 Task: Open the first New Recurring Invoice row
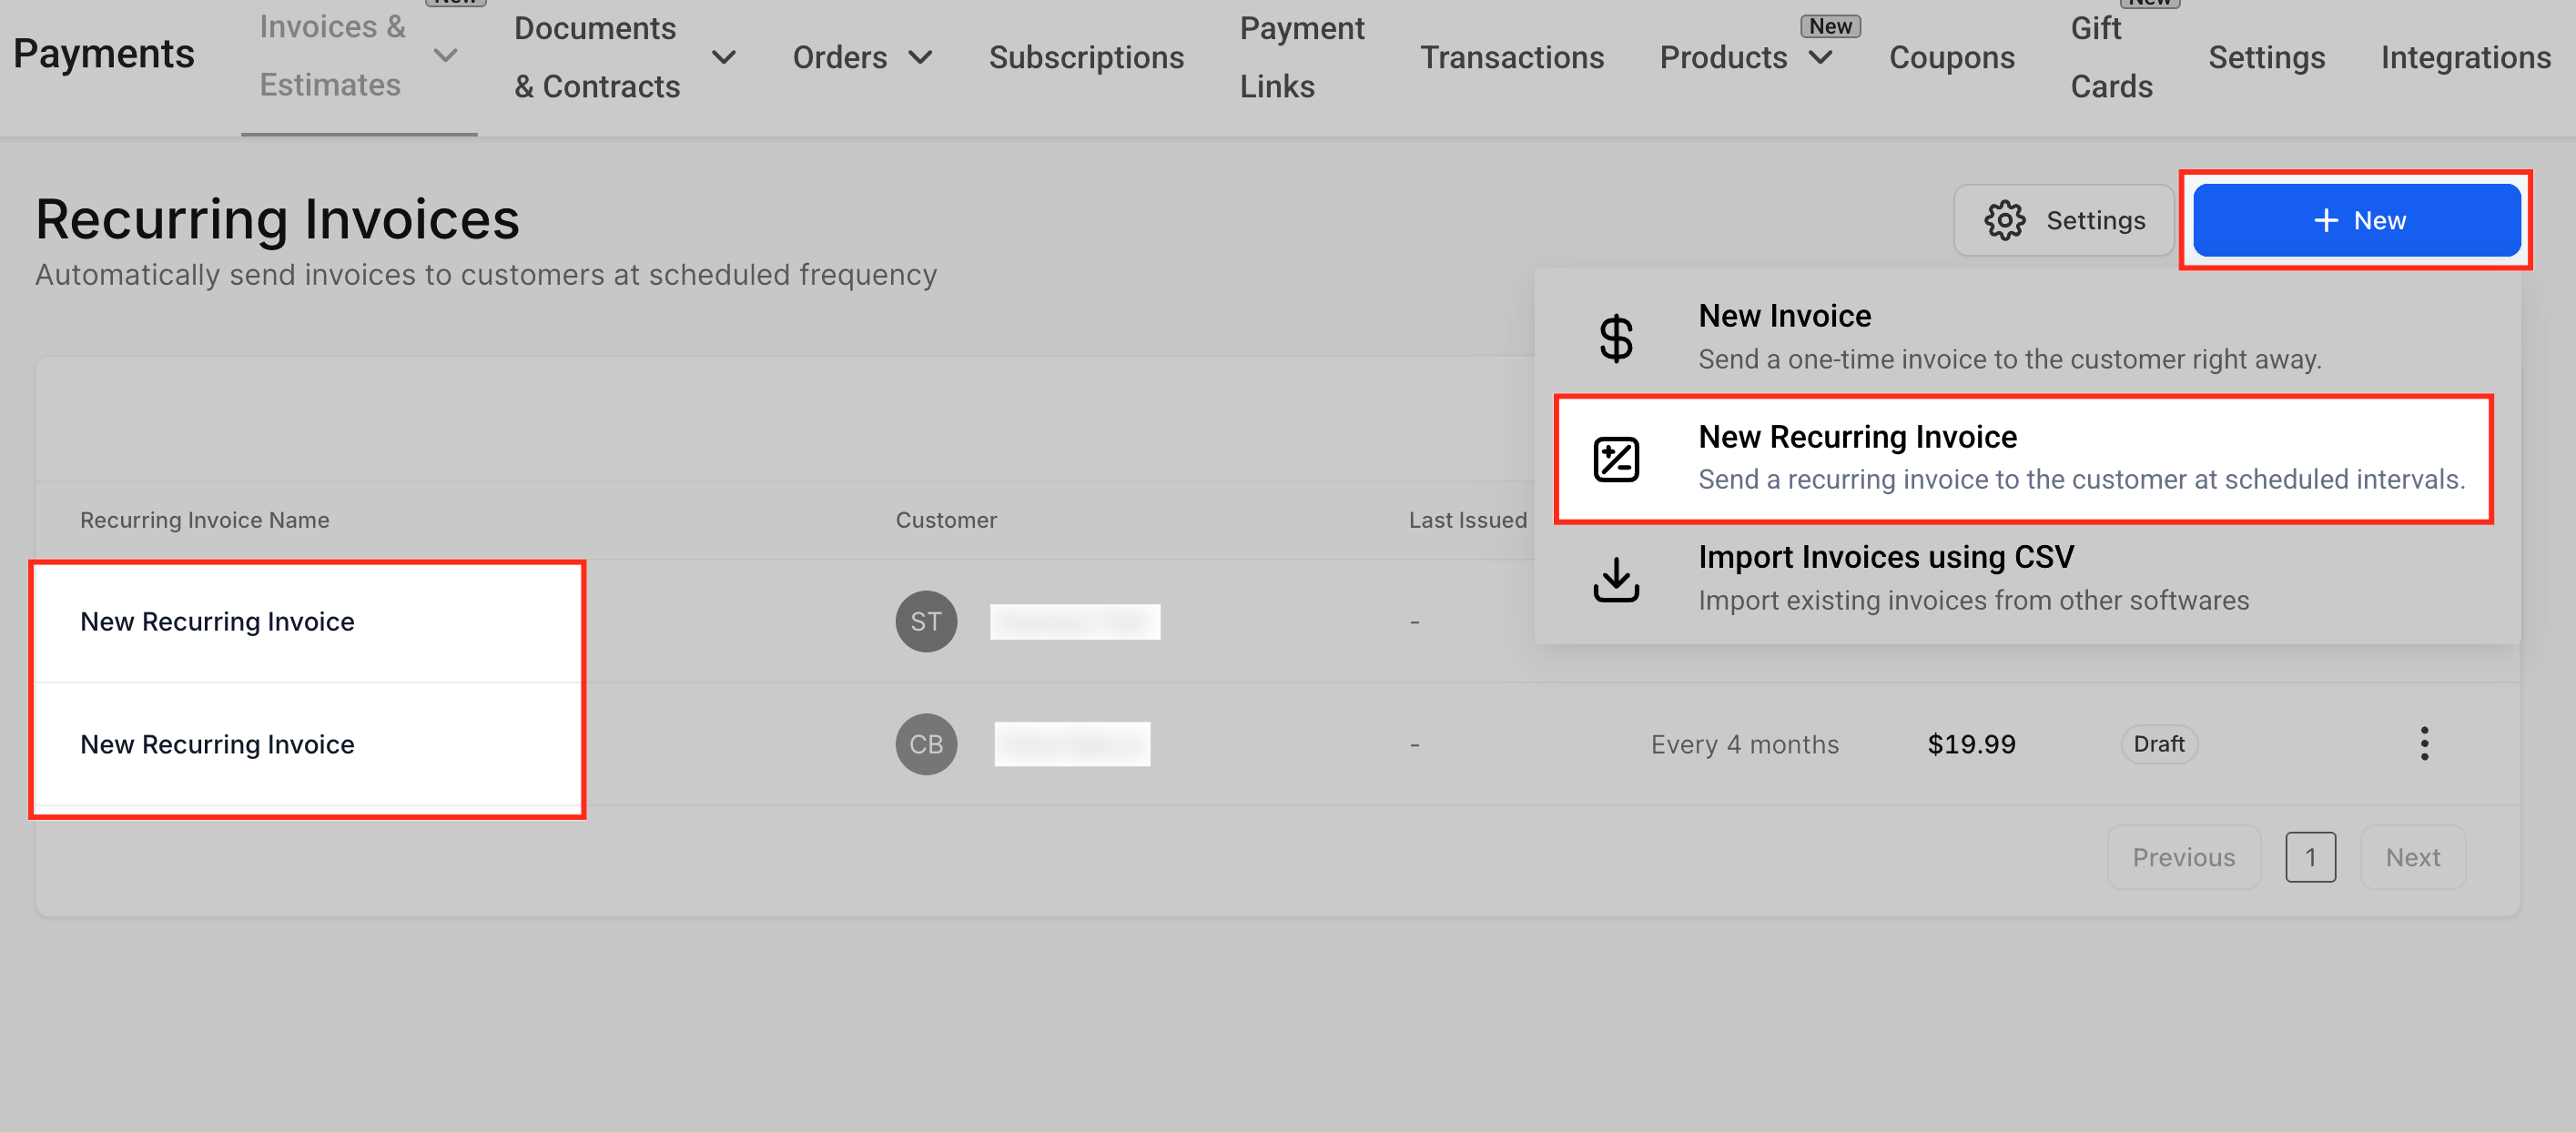pos(217,621)
